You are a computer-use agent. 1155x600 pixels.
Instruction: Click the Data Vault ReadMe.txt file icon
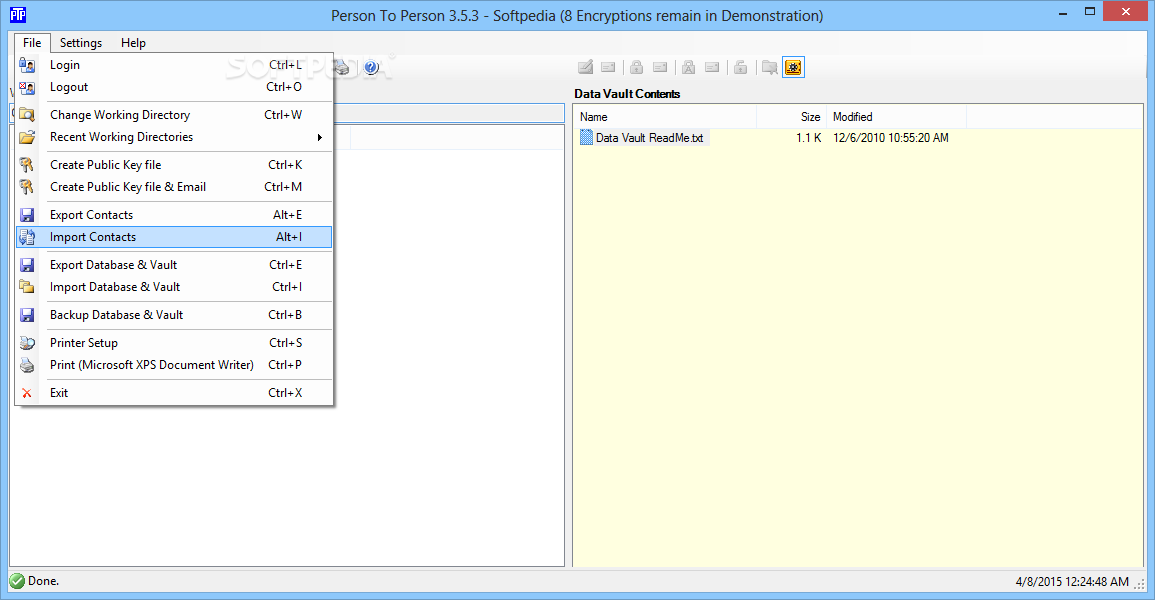pos(586,138)
